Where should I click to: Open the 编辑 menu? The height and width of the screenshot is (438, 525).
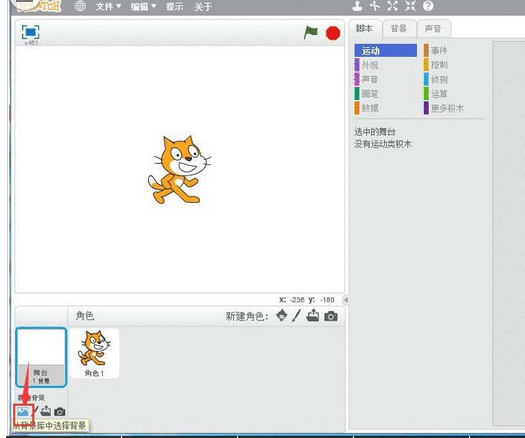click(x=143, y=6)
